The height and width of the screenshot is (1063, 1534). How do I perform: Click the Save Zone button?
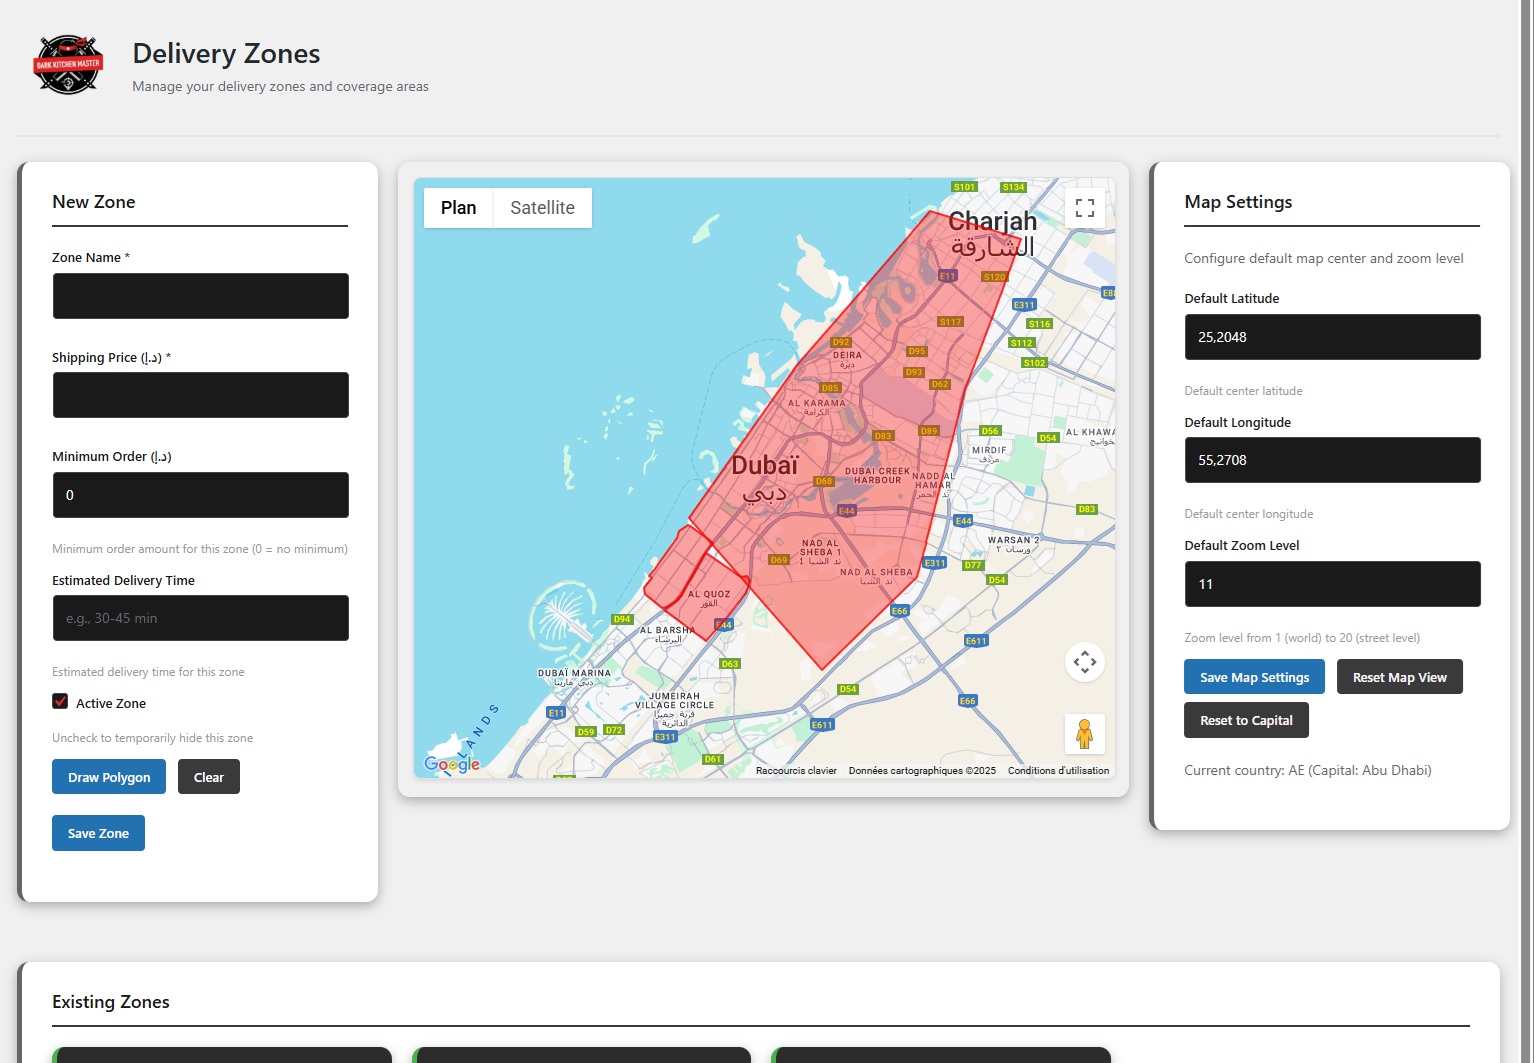click(98, 833)
